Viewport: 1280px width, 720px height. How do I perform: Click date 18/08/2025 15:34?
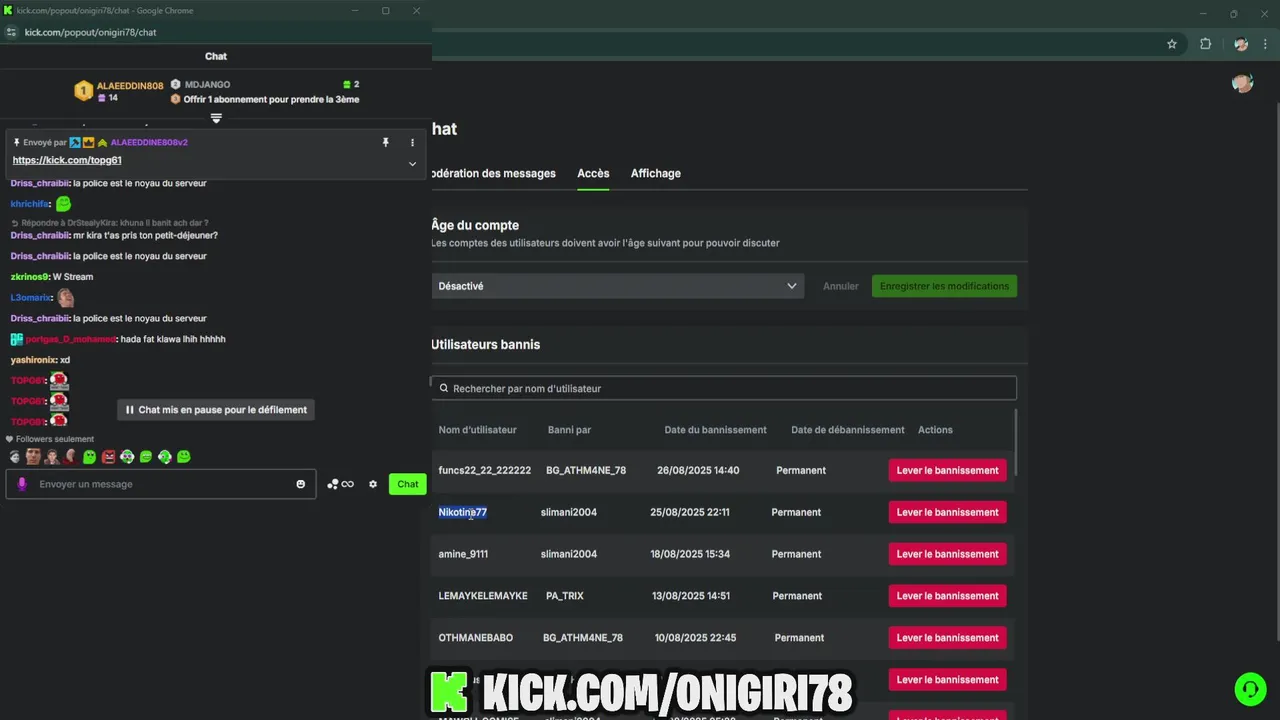tap(690, 554)
